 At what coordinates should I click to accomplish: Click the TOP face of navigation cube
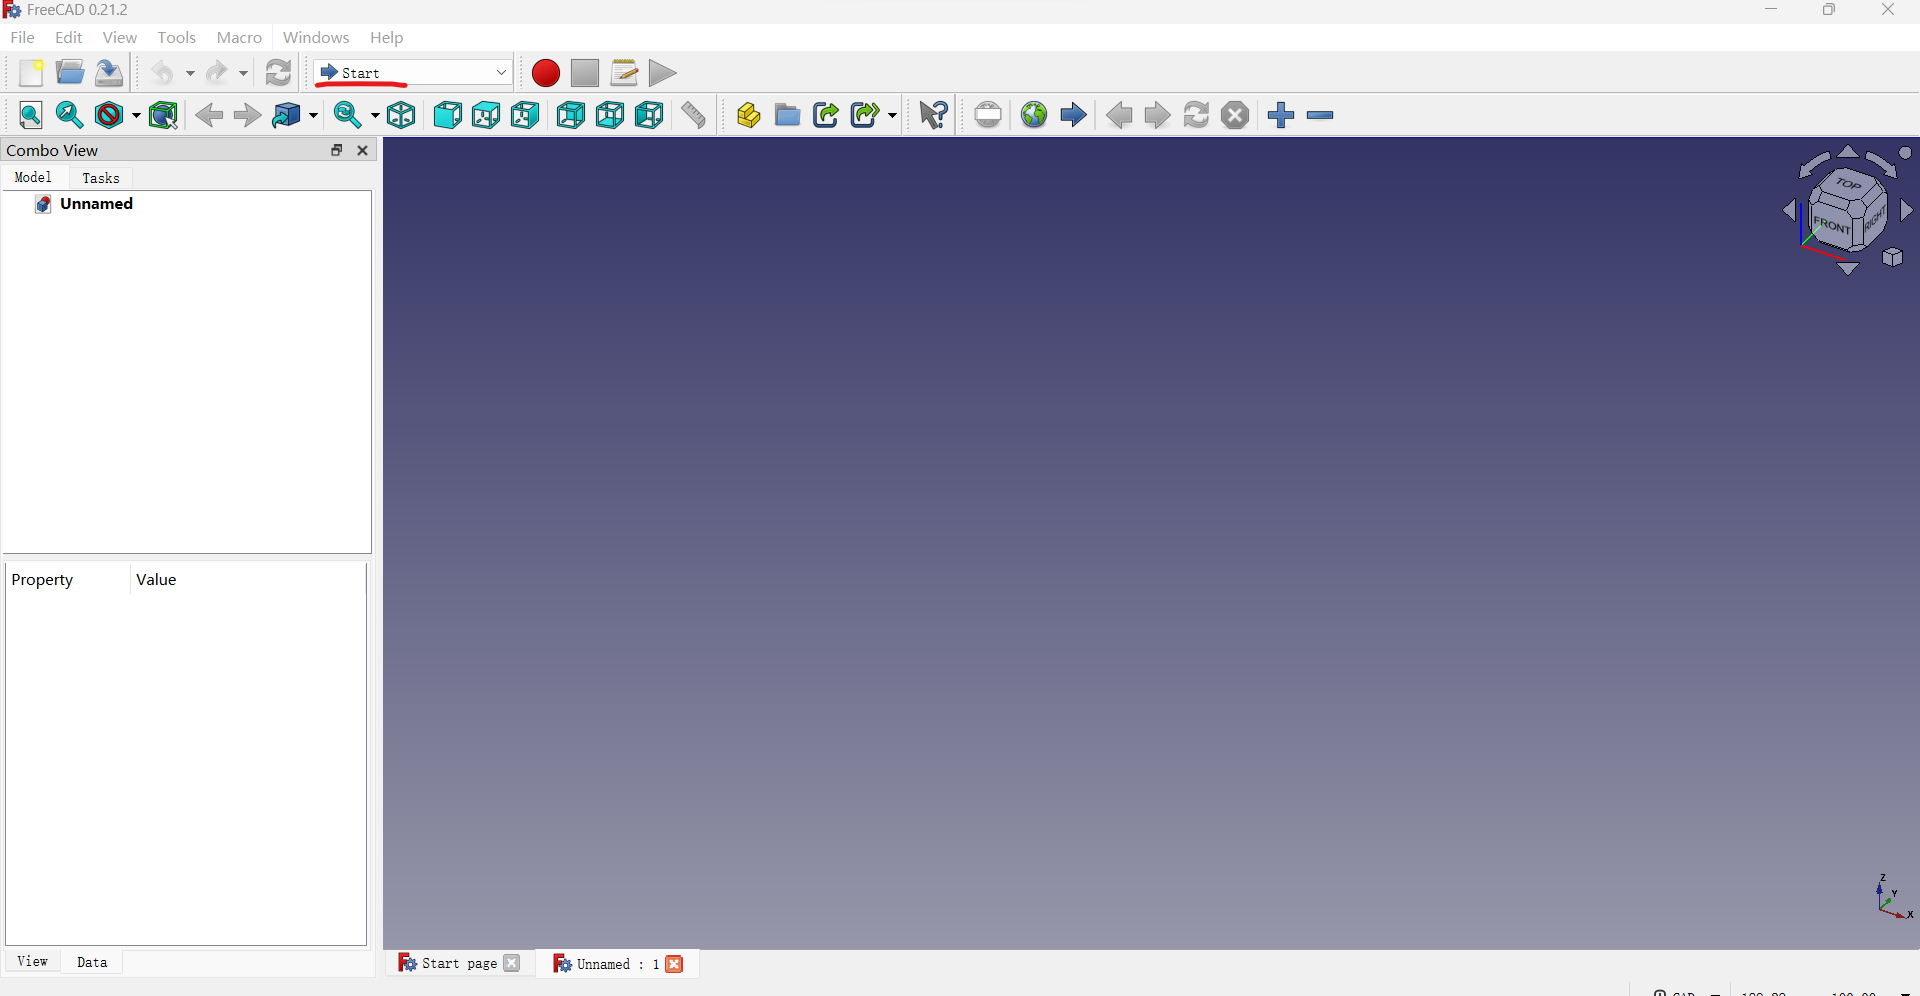click(1849, 184)
